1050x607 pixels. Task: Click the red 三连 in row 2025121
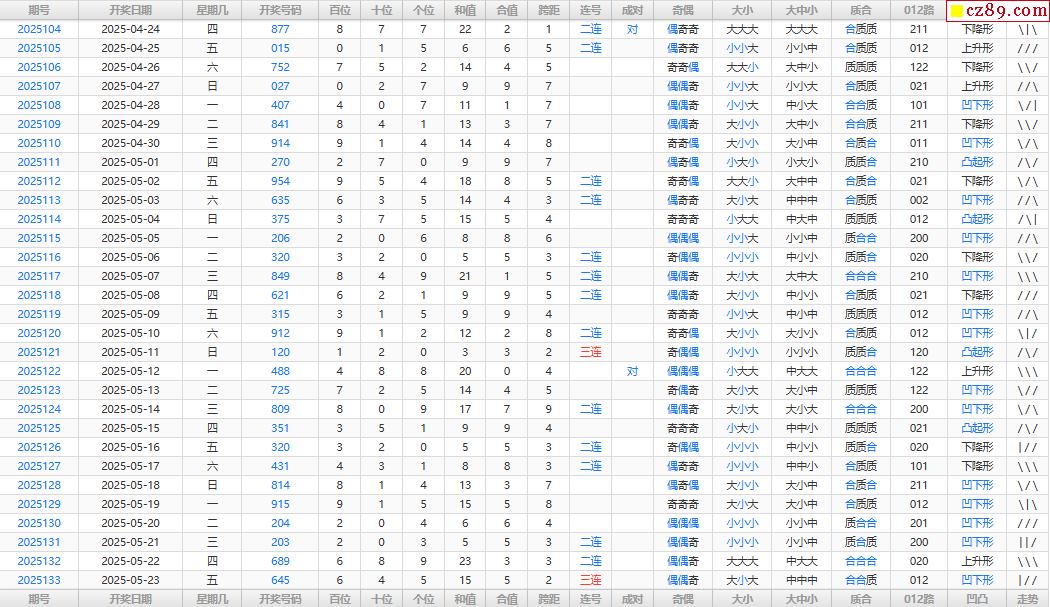[591, 352]
